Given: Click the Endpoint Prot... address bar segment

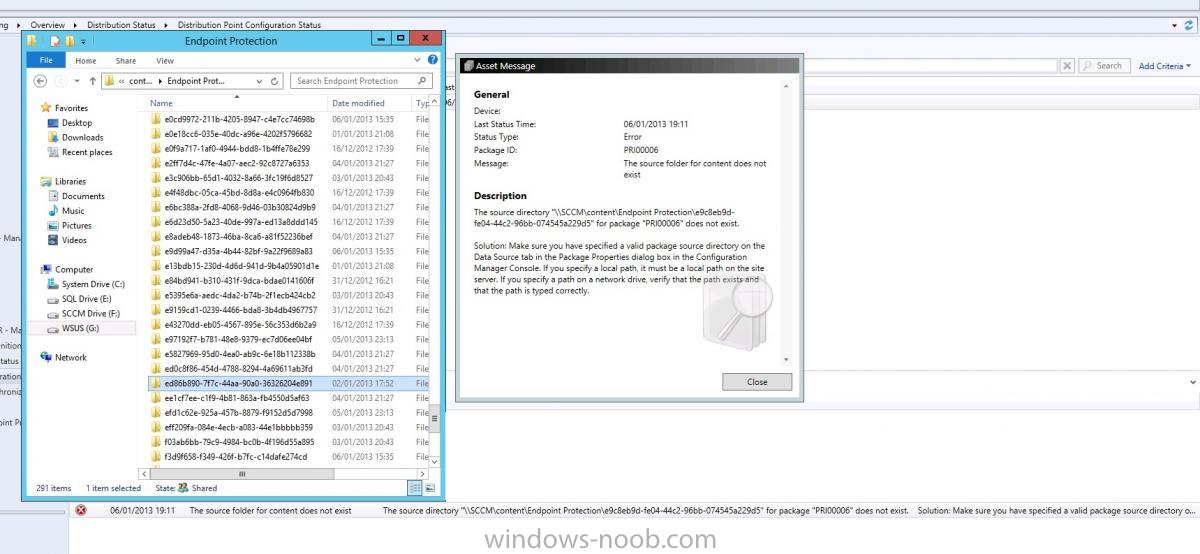Looking at the screenshot, I should point(196,81).
